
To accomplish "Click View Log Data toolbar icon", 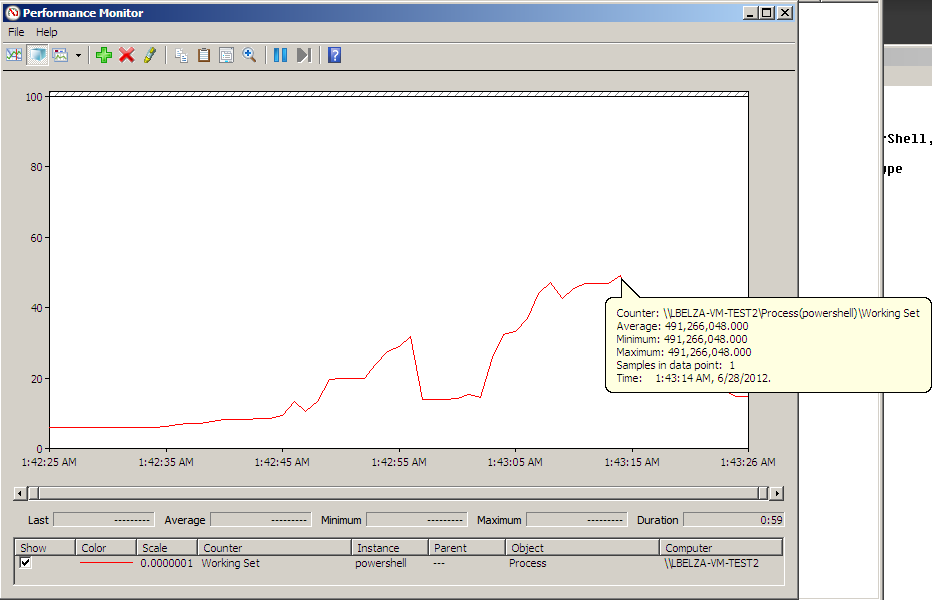I will pyautogui.click(x=37, y=55).
